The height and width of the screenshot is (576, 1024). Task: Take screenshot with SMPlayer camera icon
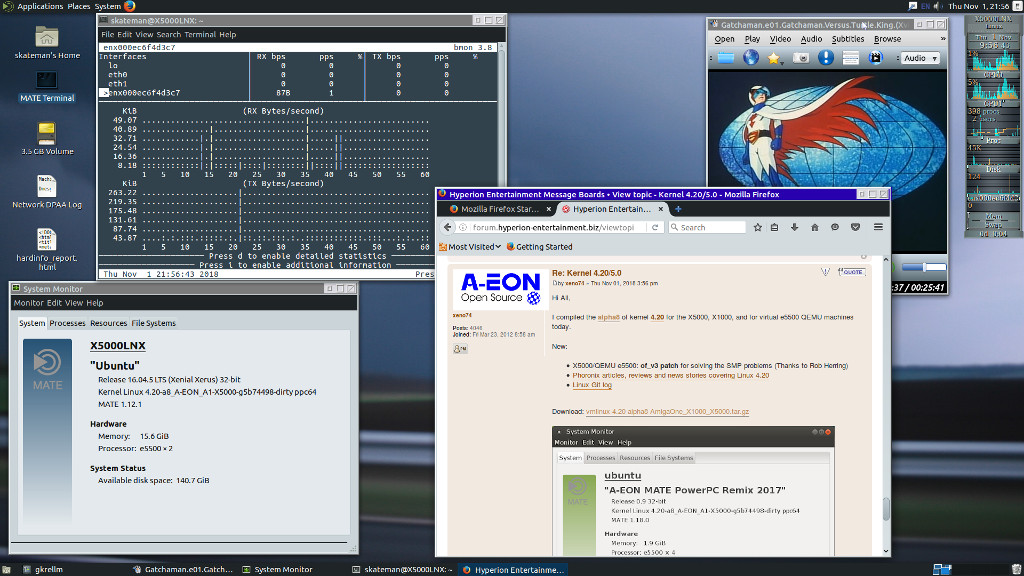(x=801, y=58)
